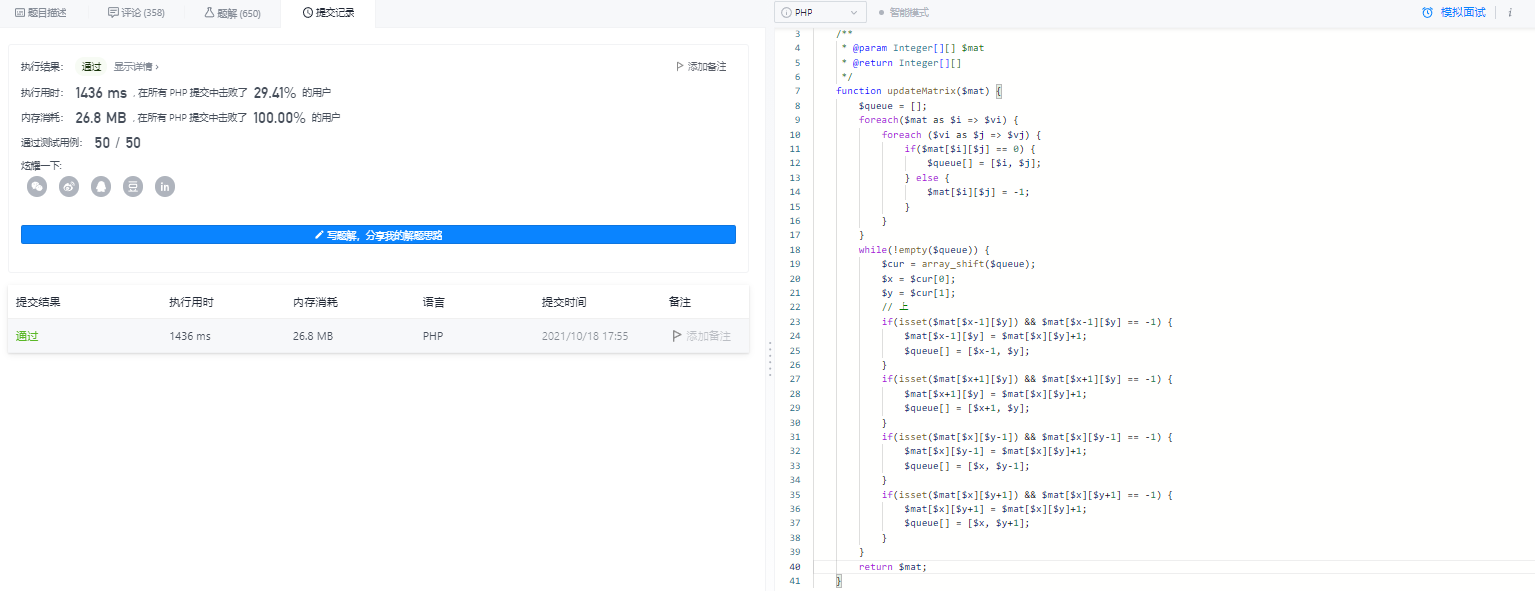The height and width of the screenshot is (591, 1535).
Task: Click the line 22 comment // 上
Action: click(894, 307)
